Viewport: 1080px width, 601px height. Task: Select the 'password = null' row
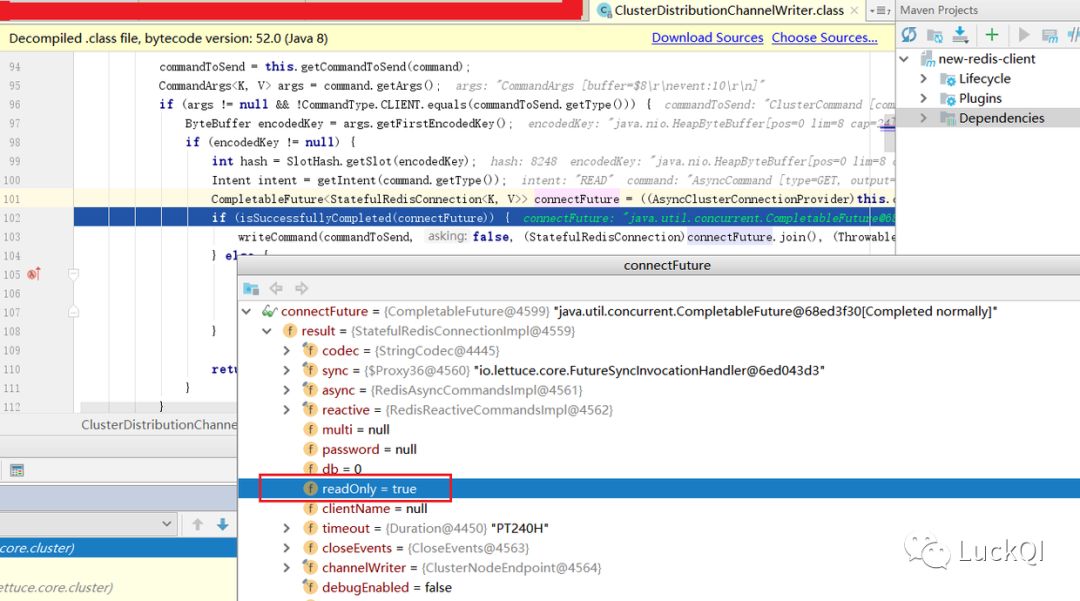pyautogui.click(x=658, y=450)
